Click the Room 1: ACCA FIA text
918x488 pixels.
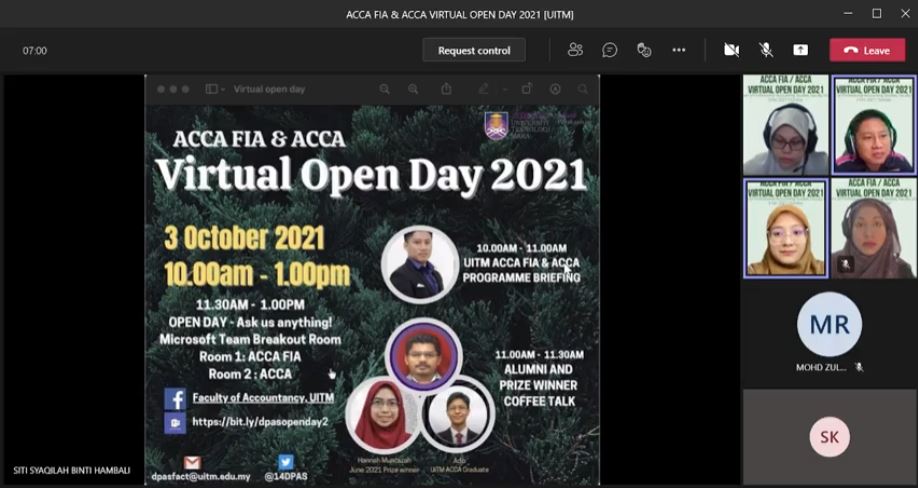point(250,356)
